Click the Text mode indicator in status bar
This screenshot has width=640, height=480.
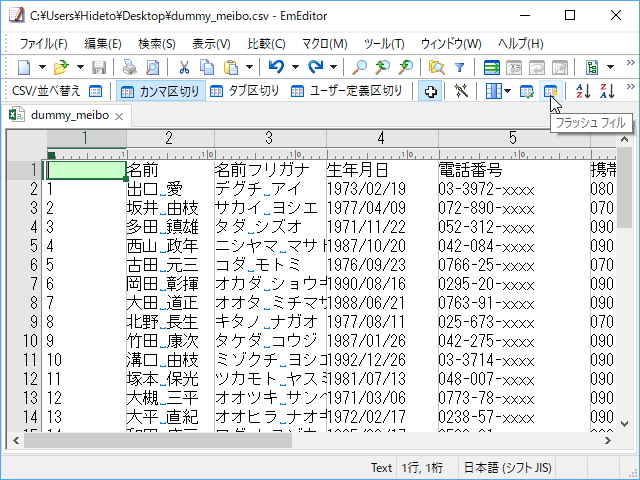[x=381, y=467]
